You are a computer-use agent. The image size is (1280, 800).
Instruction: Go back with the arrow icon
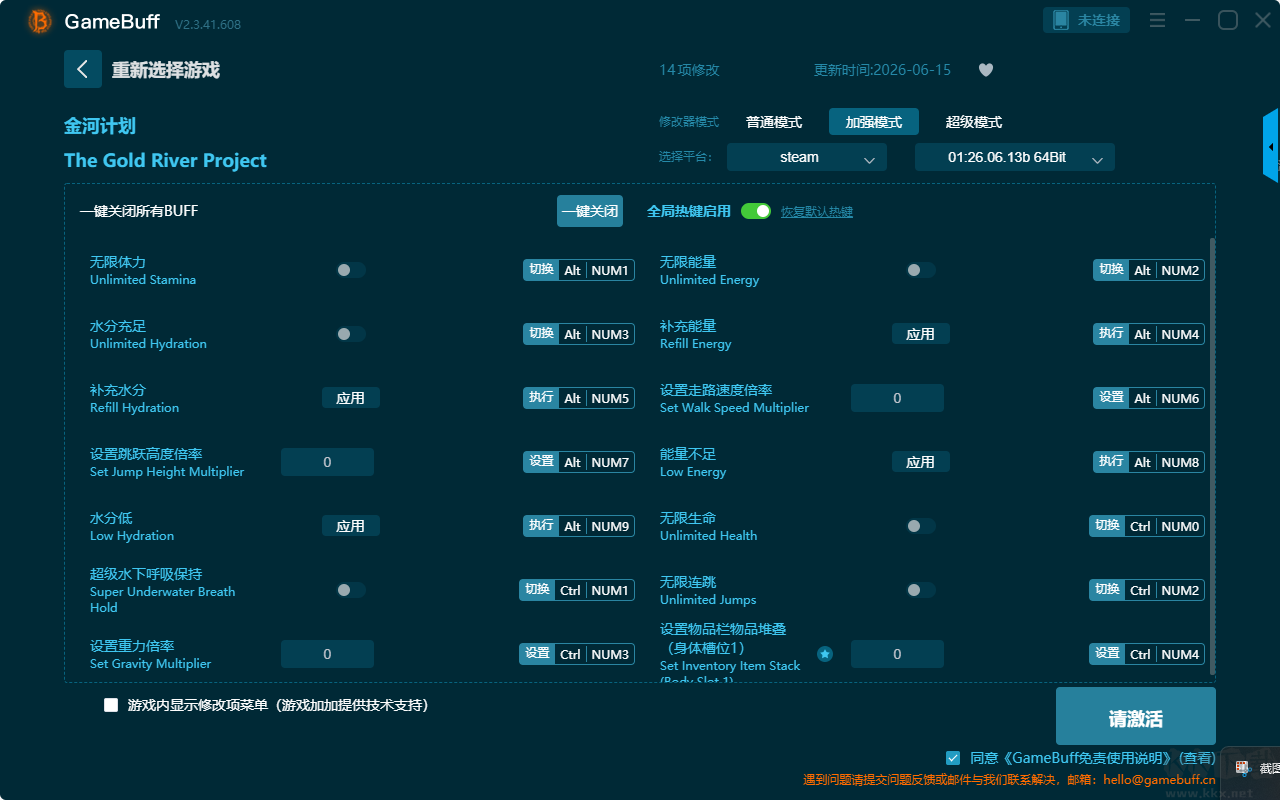pos(83,69)
